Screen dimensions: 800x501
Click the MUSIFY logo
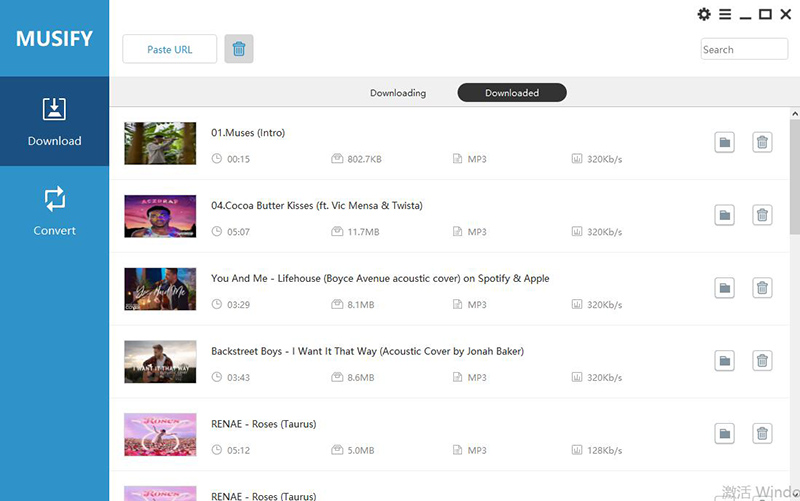[54, 39]
